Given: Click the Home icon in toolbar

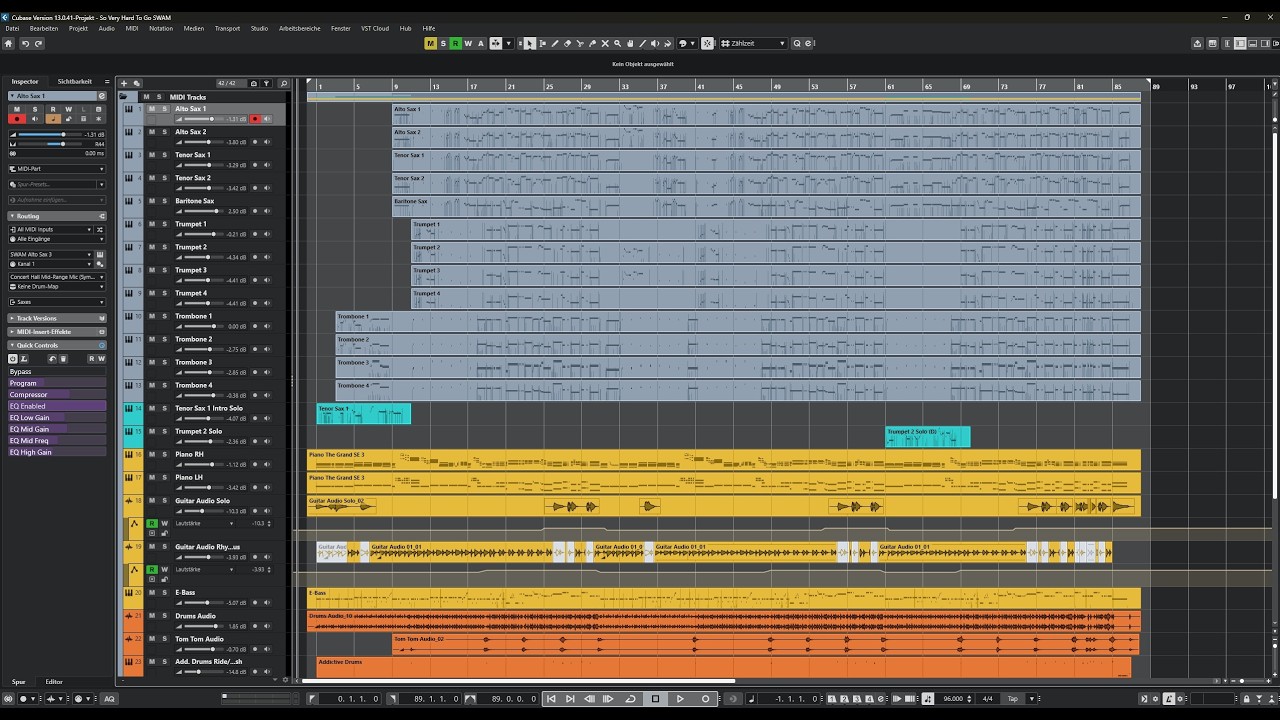Looking at the screenshot, I should tap(9, 43).
